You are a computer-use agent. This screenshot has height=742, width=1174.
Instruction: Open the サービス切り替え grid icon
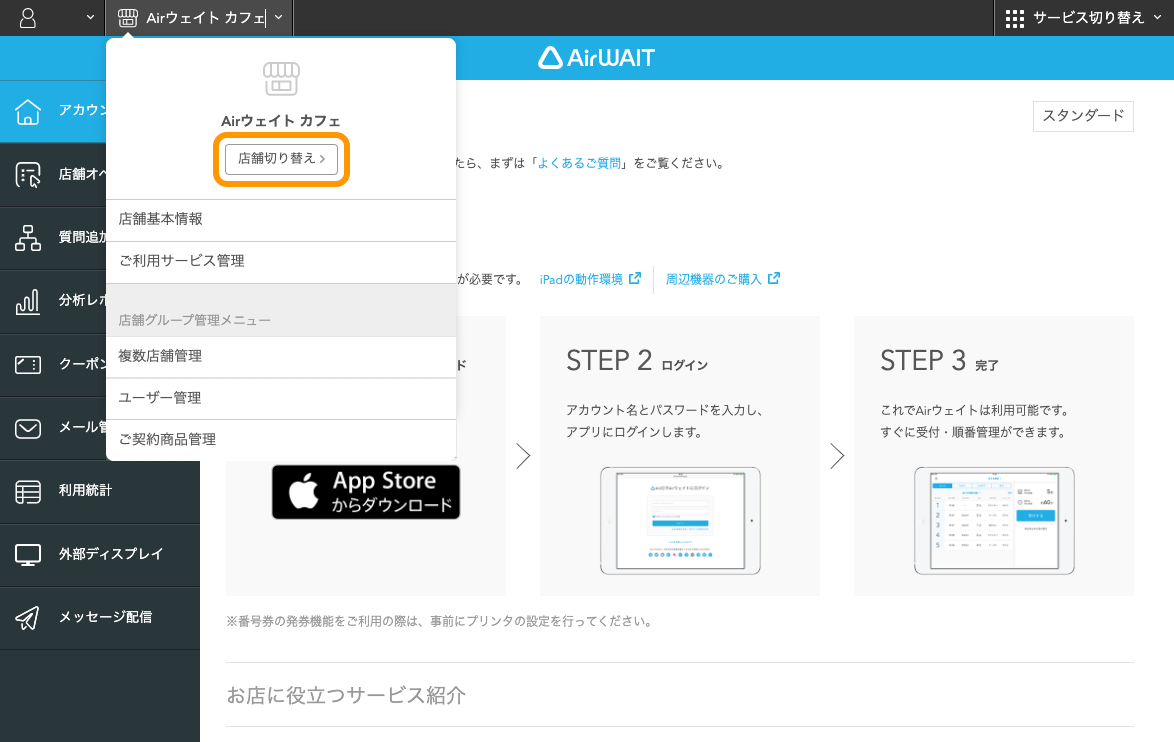(x=1015, y=18)
